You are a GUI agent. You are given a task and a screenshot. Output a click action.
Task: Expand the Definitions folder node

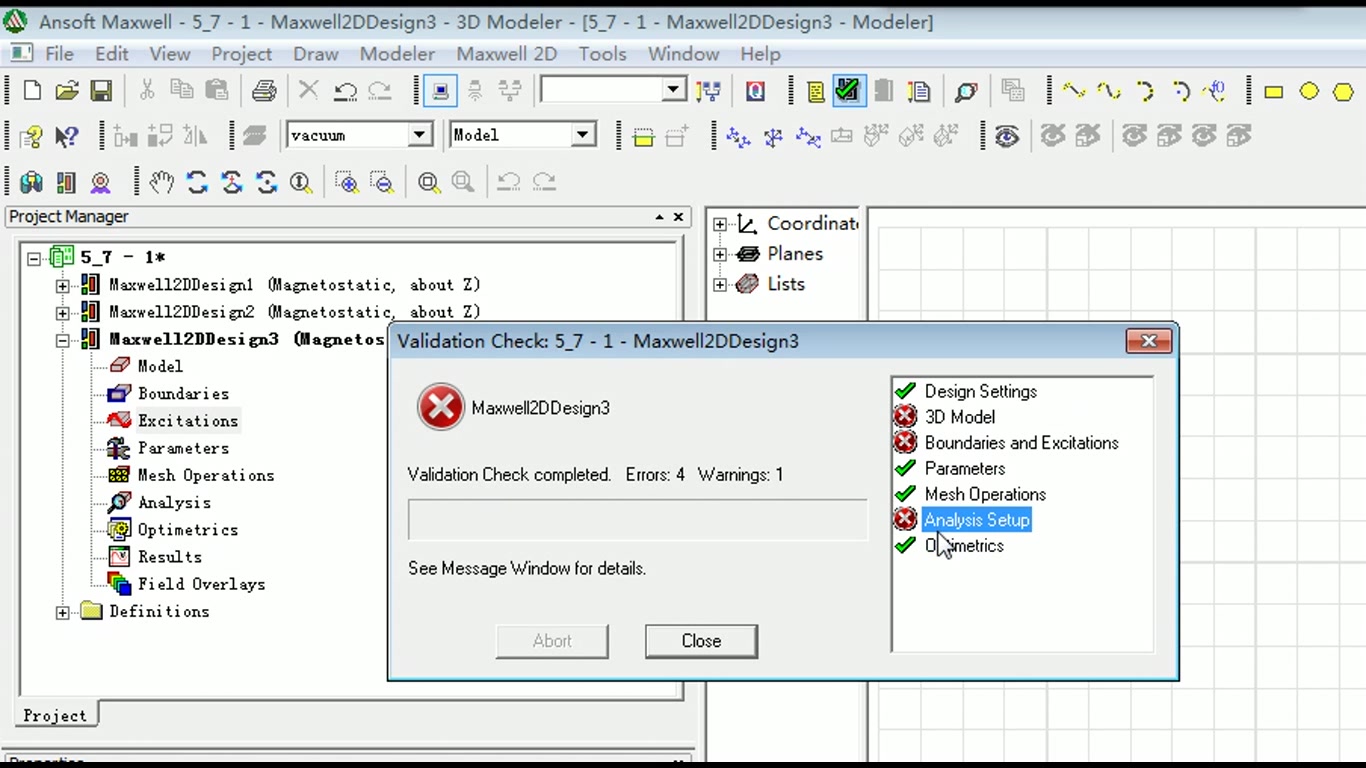[62, 612]
